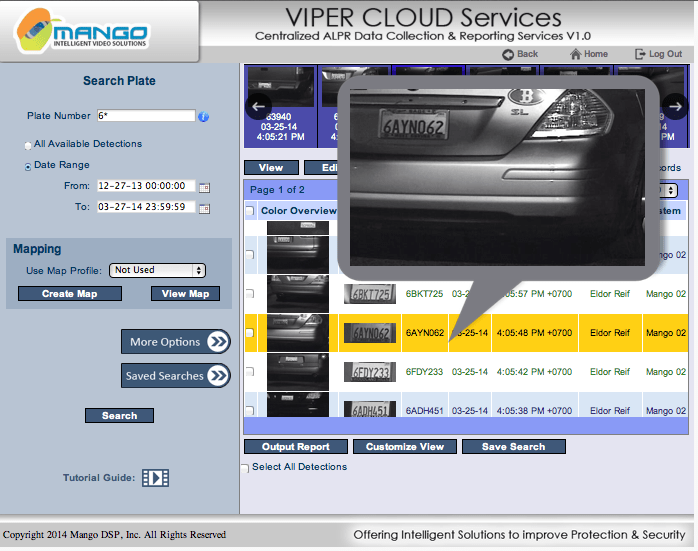The width and height of the screenshot is (698, 551).
Task: Click plate text 6FDY233
Action: [x=424, y=372]
